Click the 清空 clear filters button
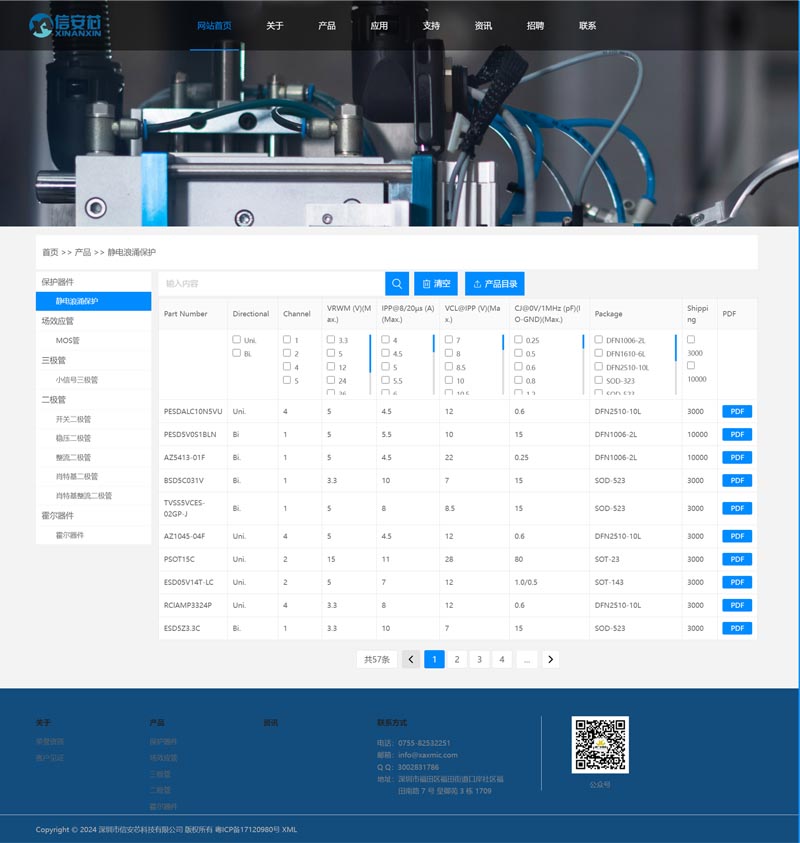Viewport: 800px width, 843px height. (x=435, y=283)
